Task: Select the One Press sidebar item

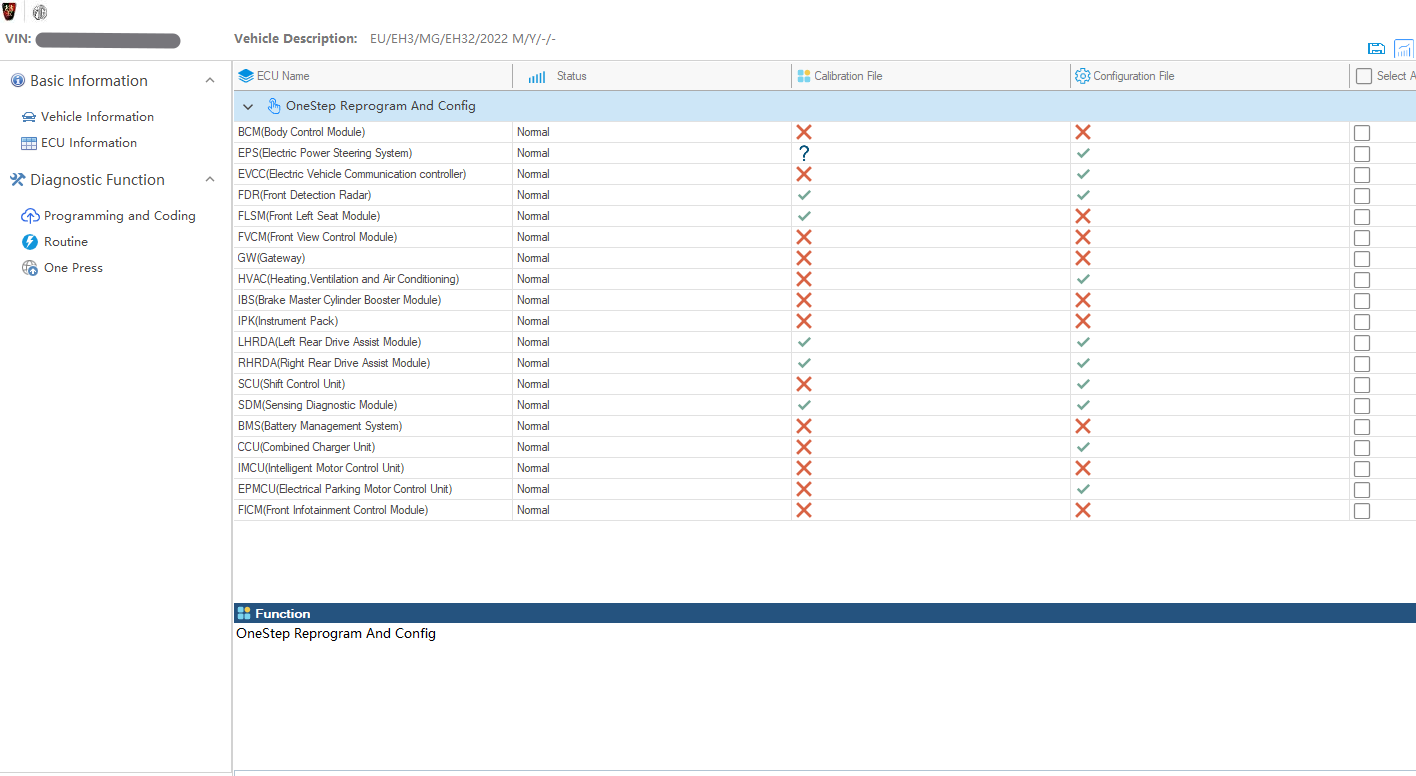Action: click(x=73, y=268)
